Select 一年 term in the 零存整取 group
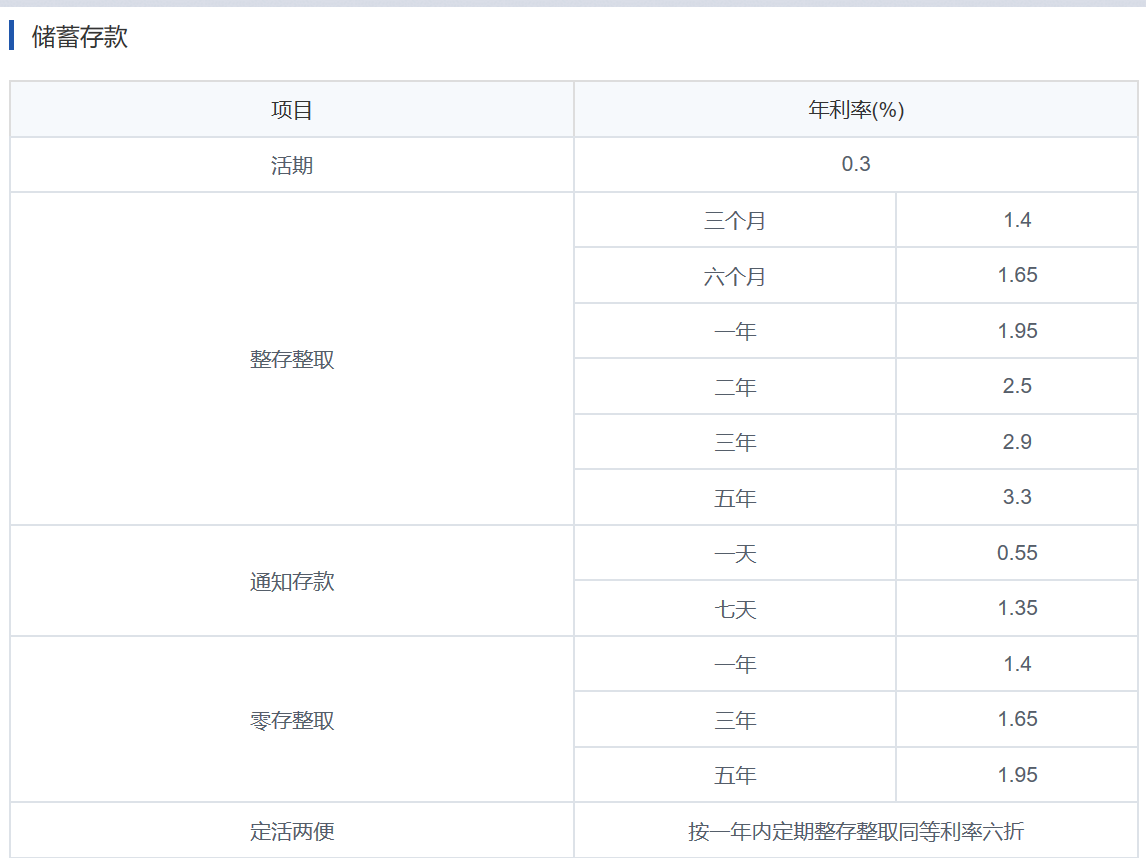1146x858 pixels. click(x=735, y=664)
